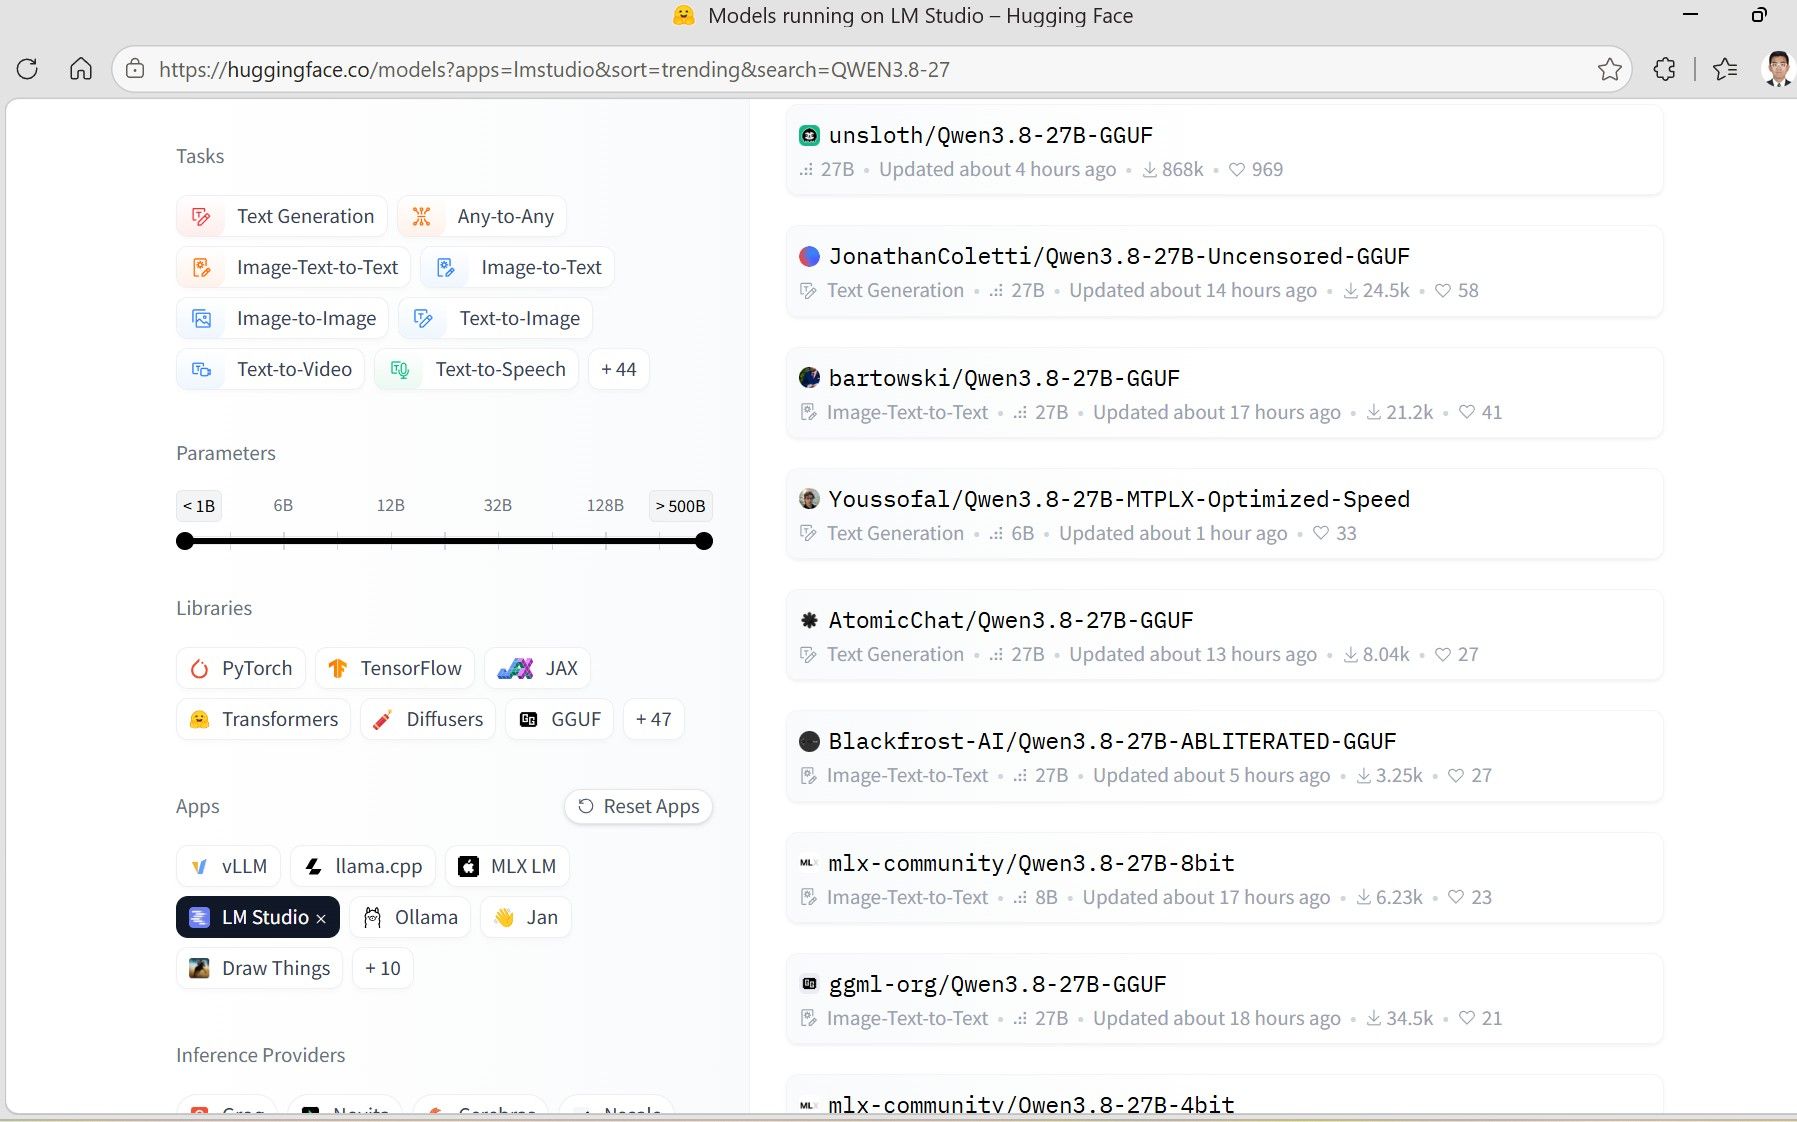Filter by Text Generation task
1797x1122 pixels.
pos(282,216)
